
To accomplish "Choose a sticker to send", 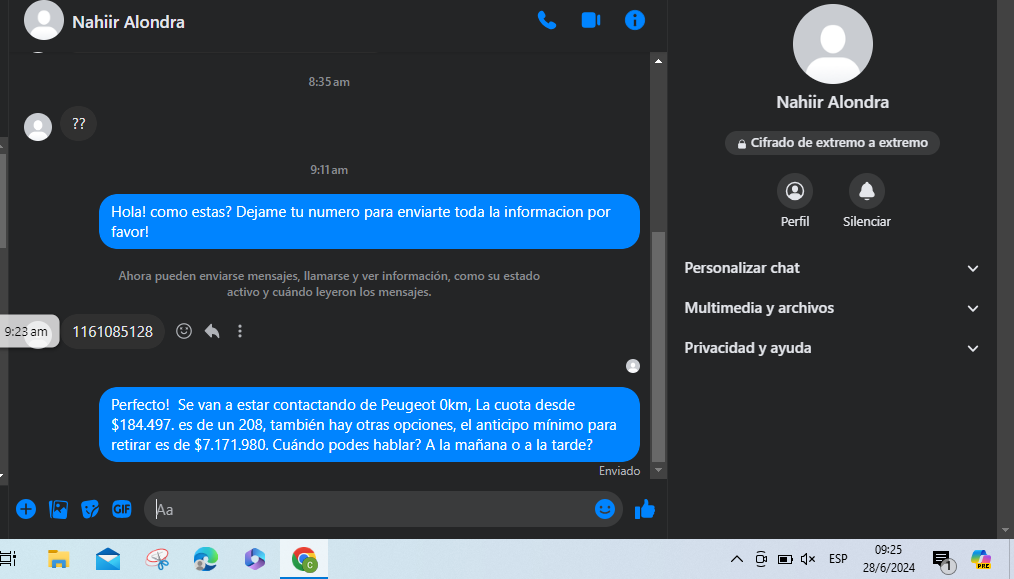I will pyautogui.click(x=90, y=509).
